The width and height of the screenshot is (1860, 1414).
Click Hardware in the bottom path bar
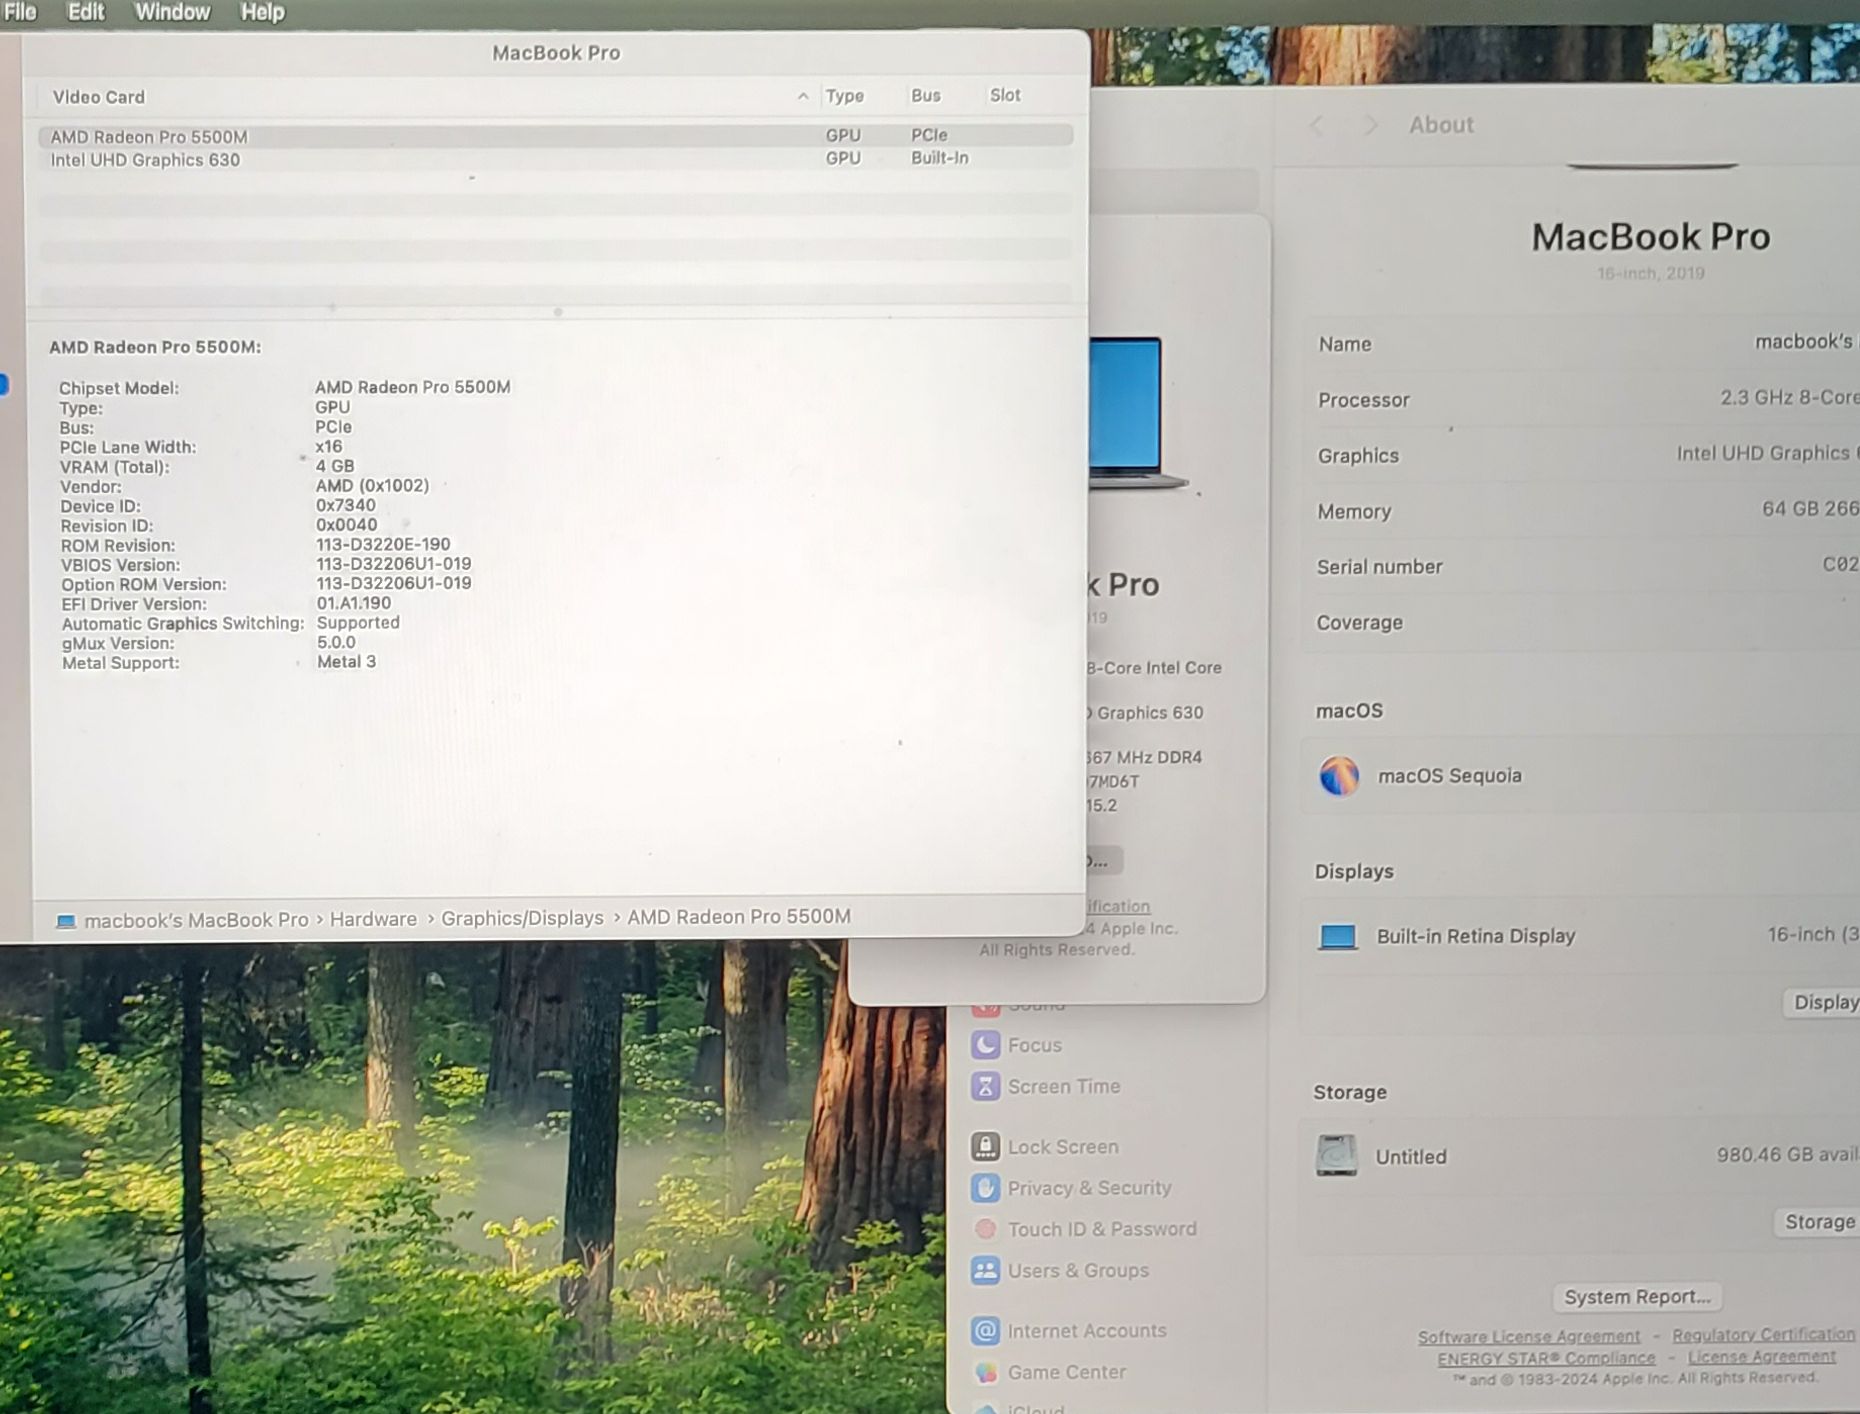click(373, 919)
